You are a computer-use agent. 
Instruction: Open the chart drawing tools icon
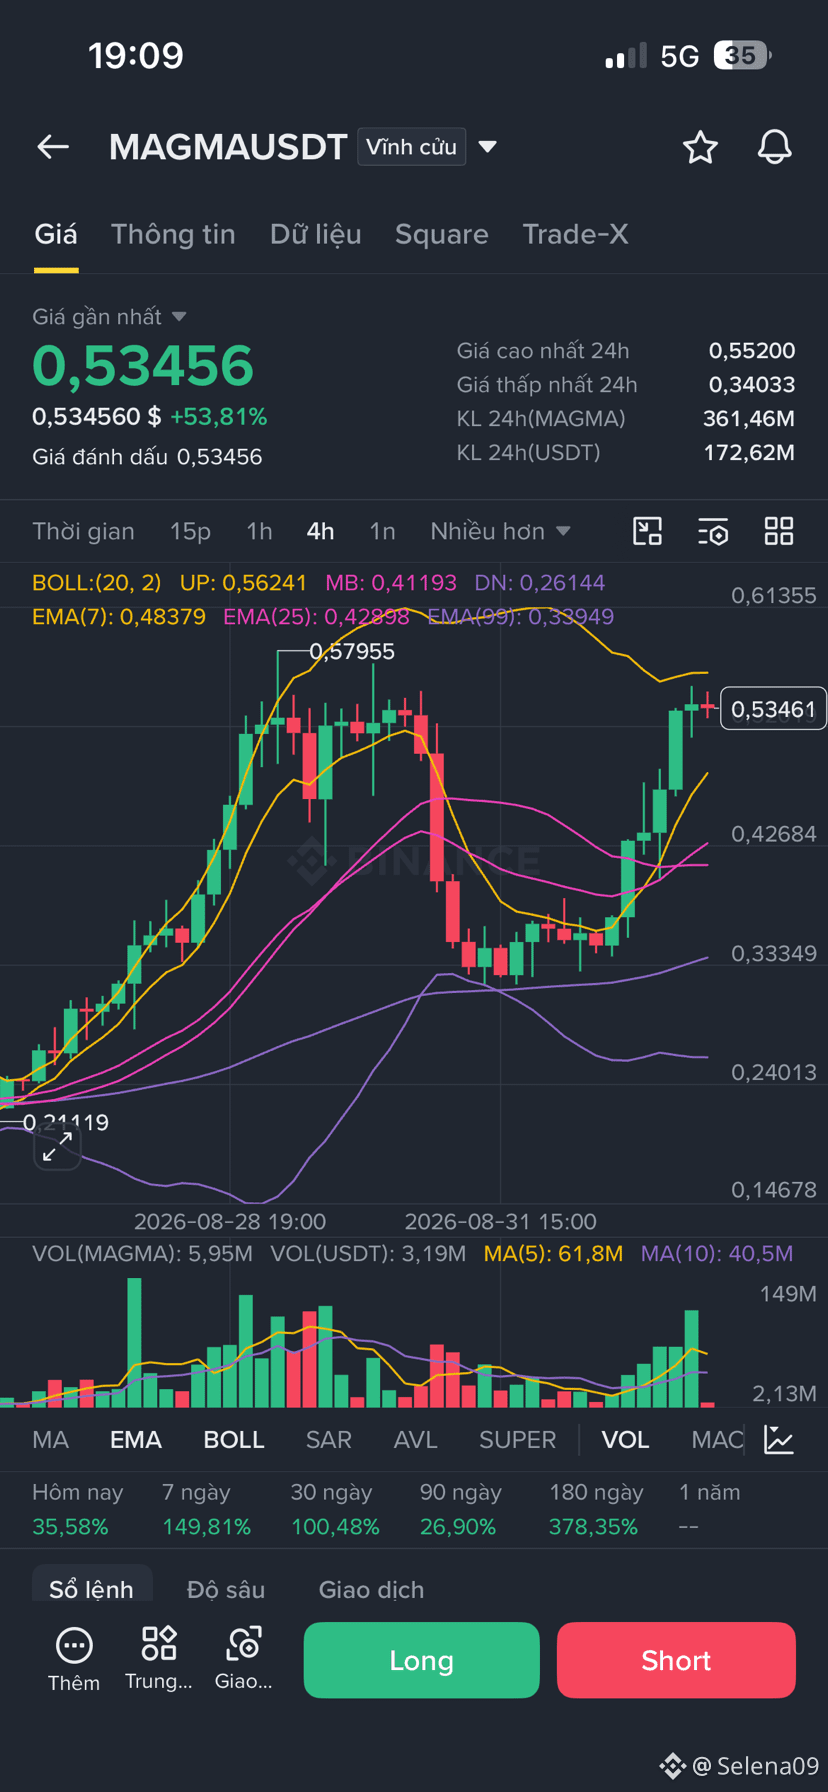(x=648, y=531)
